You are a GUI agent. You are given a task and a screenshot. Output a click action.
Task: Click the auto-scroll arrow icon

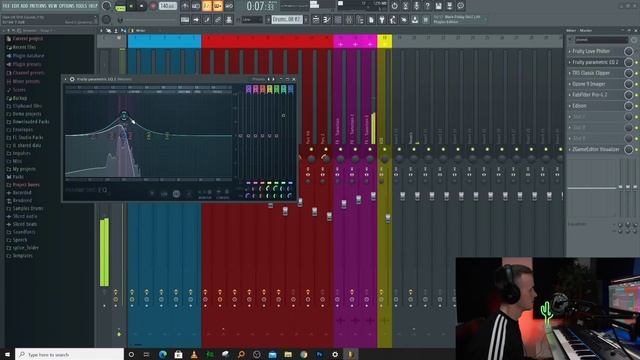click(196, 20)
